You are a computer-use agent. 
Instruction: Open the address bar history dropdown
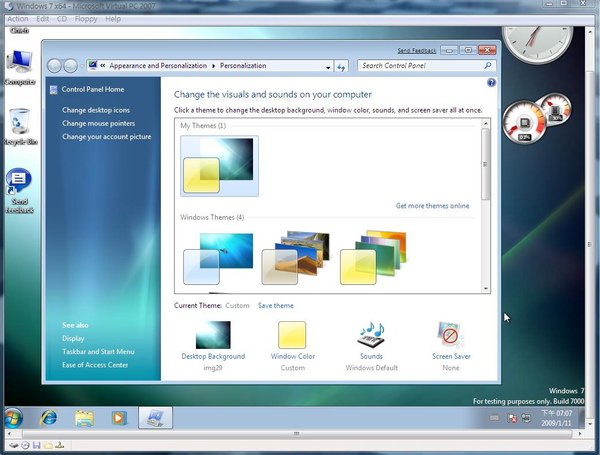point(328,67)
